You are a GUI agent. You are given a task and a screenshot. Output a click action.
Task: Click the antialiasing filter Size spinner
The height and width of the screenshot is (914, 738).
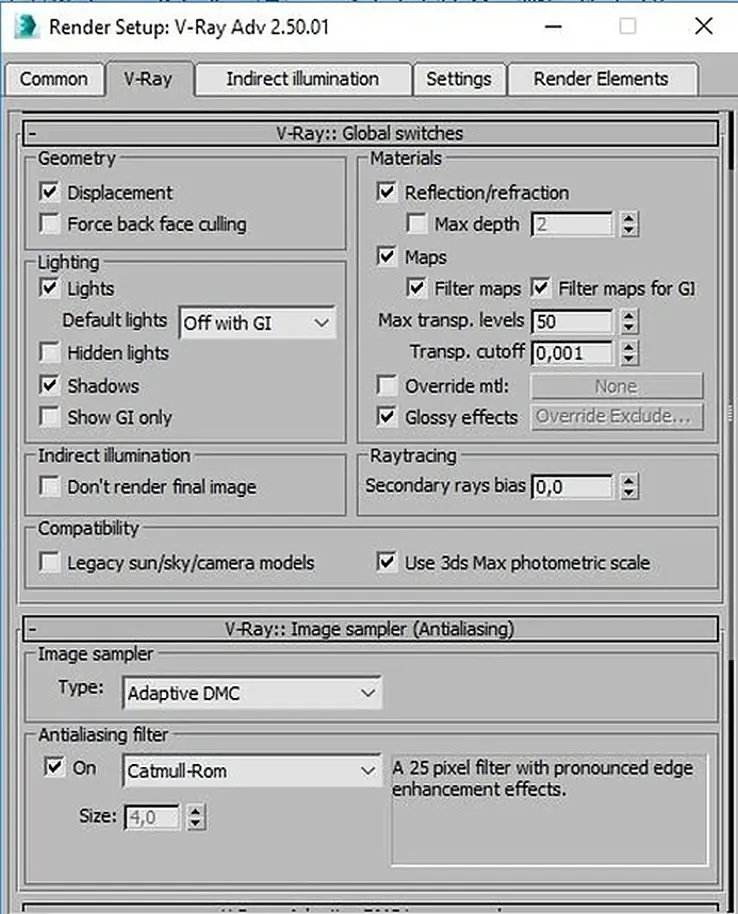coord(196,817)
